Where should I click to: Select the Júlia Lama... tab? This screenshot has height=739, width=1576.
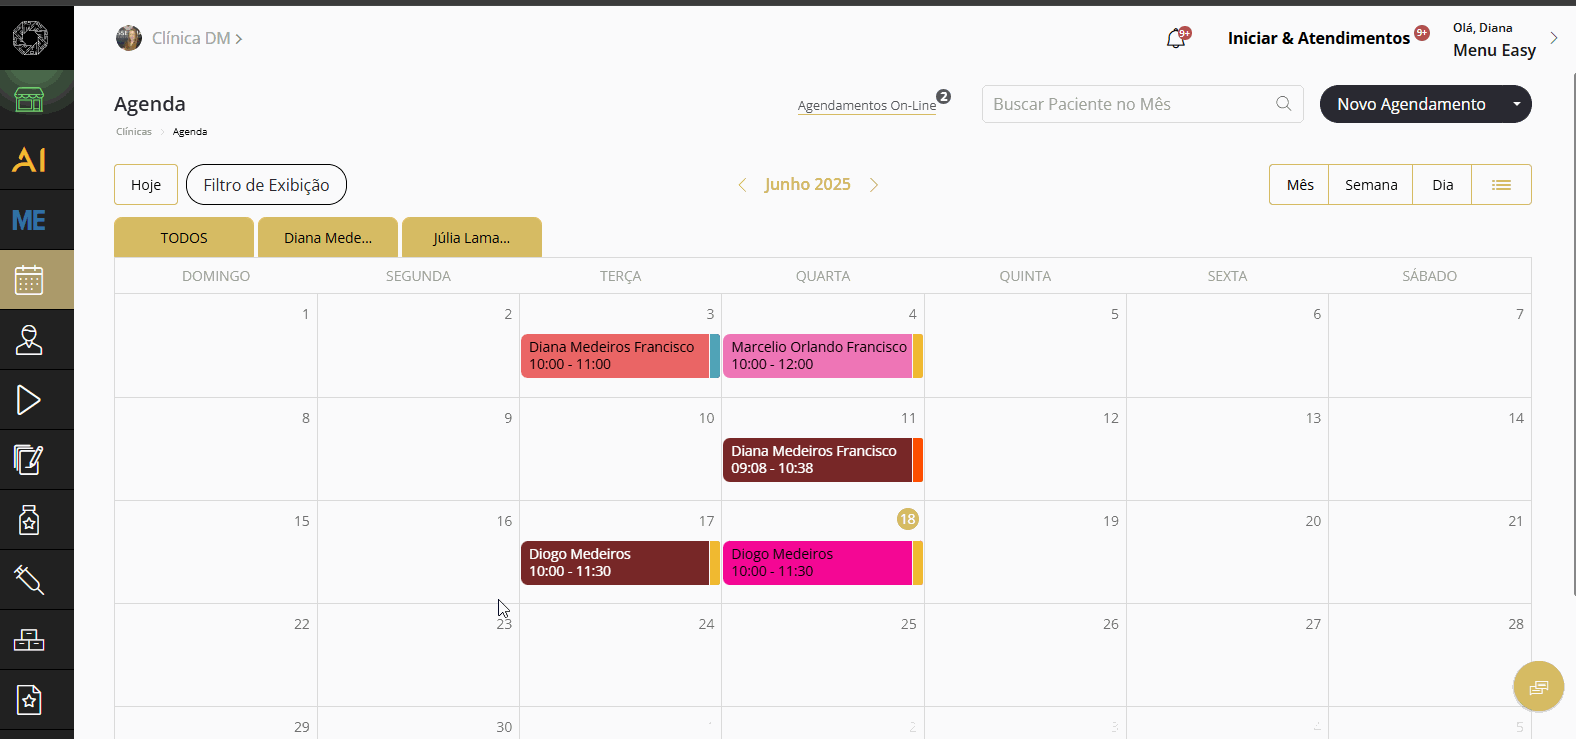pyautogui.click(x=472, y=238)
